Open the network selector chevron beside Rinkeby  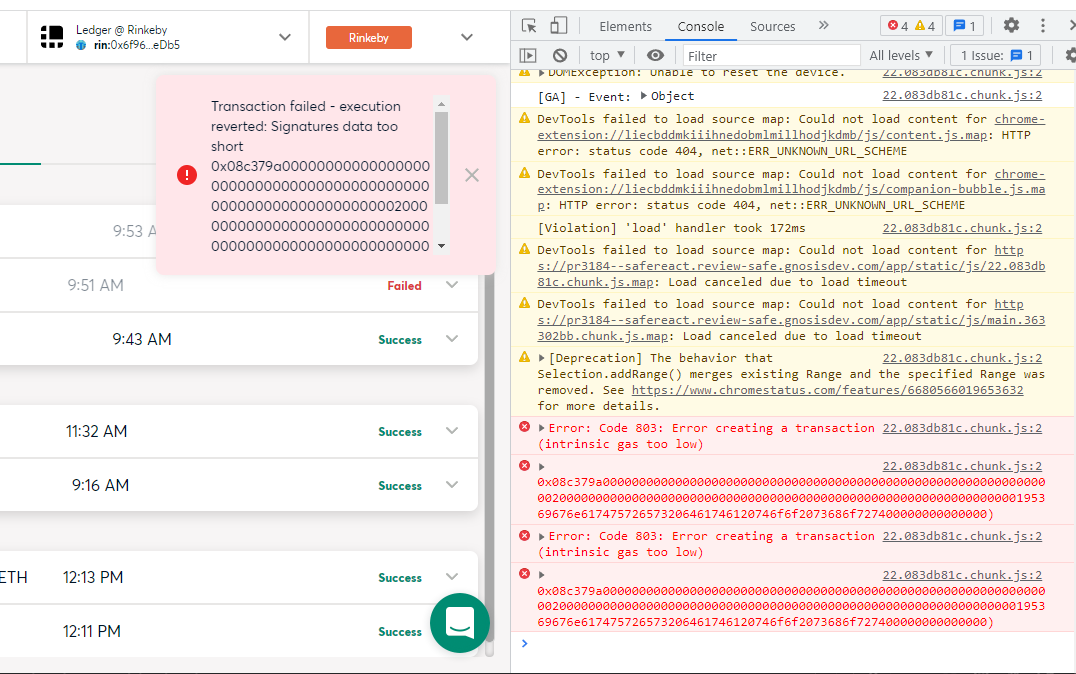pos(467,37)
